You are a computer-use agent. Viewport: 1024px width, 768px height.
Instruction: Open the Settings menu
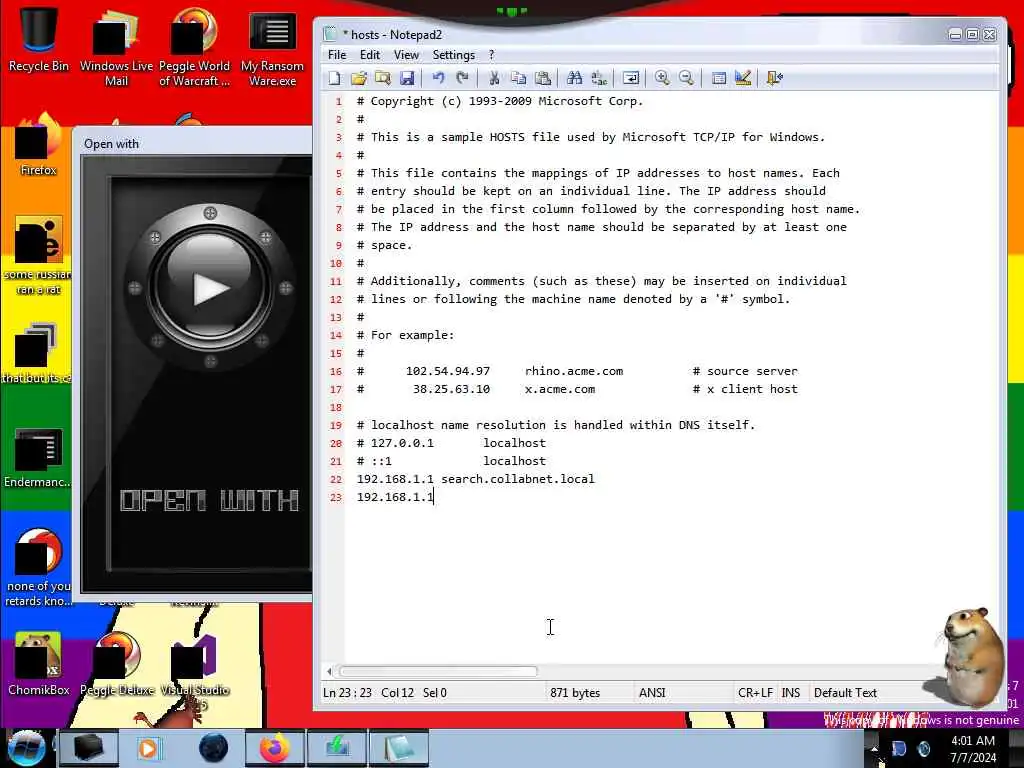point(454,55)
